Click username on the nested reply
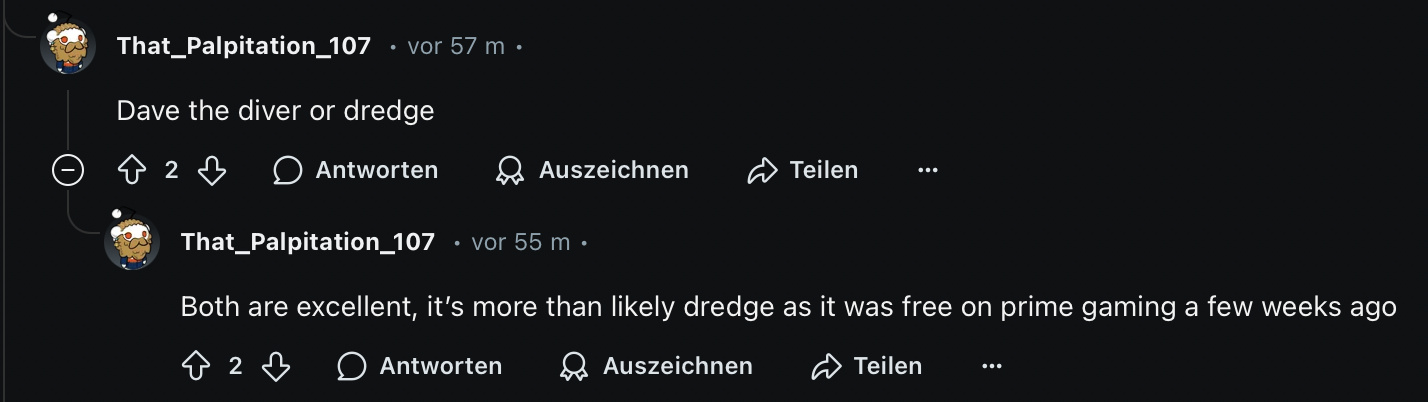Viewport: 1428px width, 402px height. click(308, 242)
